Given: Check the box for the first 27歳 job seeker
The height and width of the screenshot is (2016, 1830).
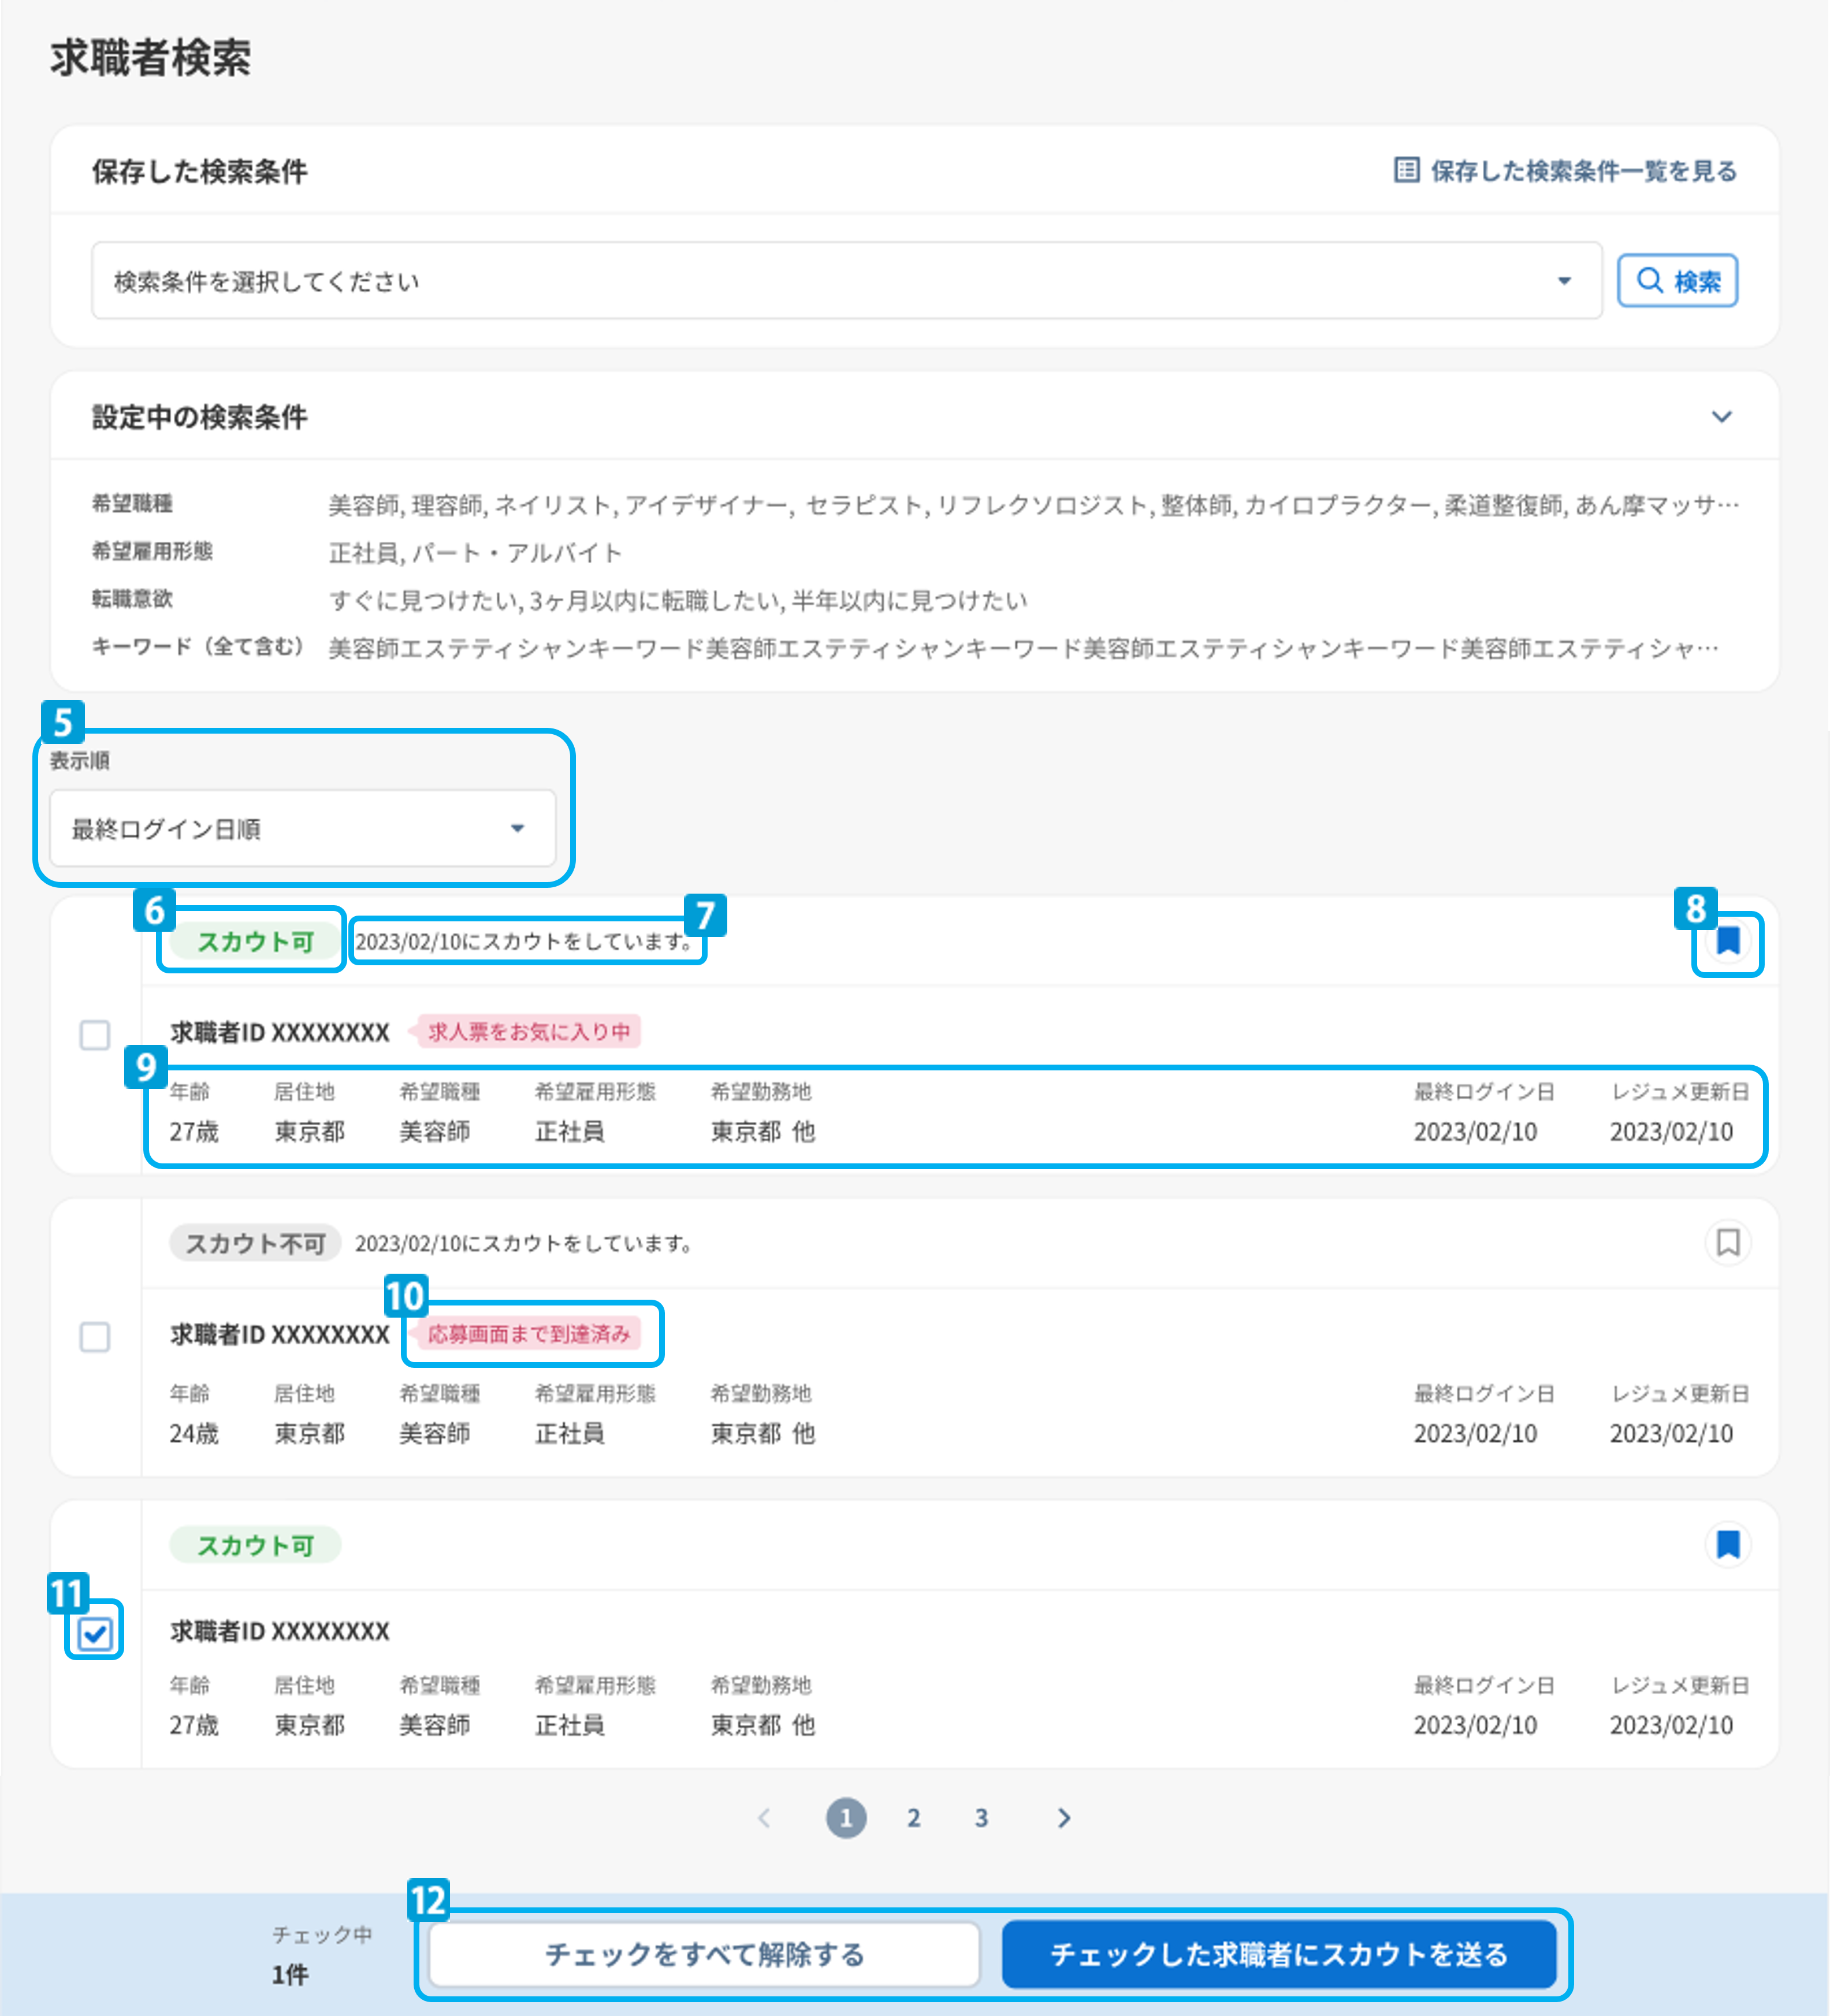Looking at the screenshot, I should [x=95, y=1035].
